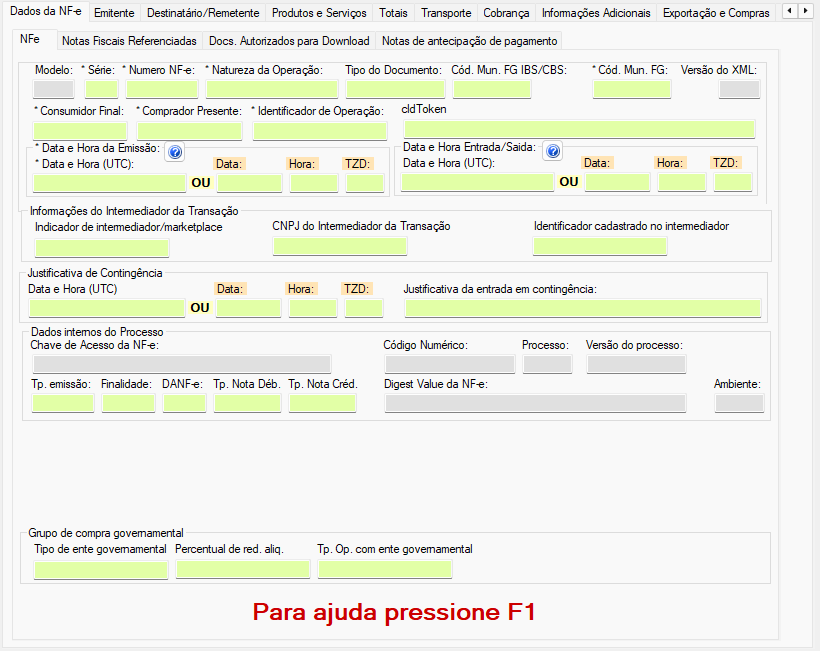Open the Tp. Nota Créd. field
820x651 pixels.
click(x=323, y=404)
